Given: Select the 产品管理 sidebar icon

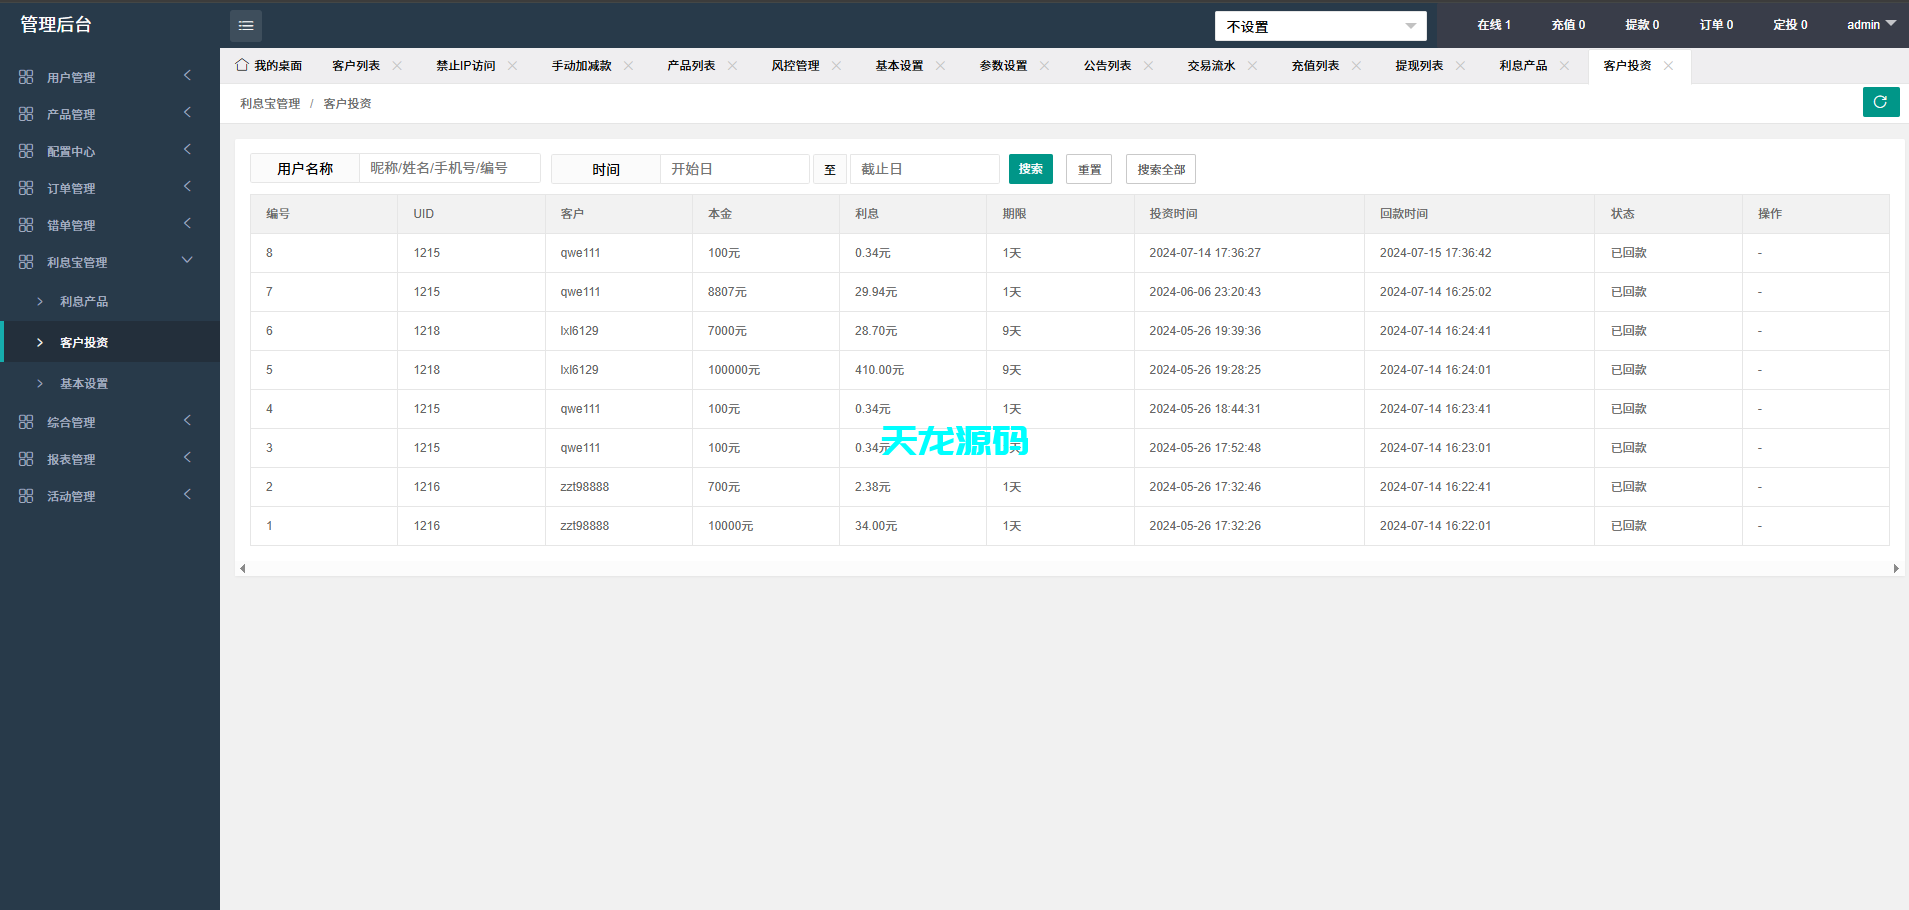Looking at the screenshot, I should click(x=26, y=113).
